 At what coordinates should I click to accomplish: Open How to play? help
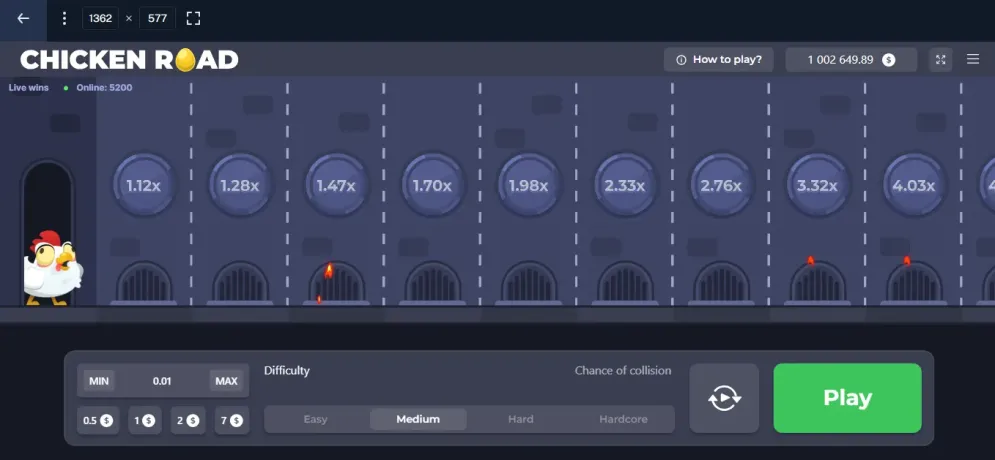pyautogui.click(x=718, y=60)
